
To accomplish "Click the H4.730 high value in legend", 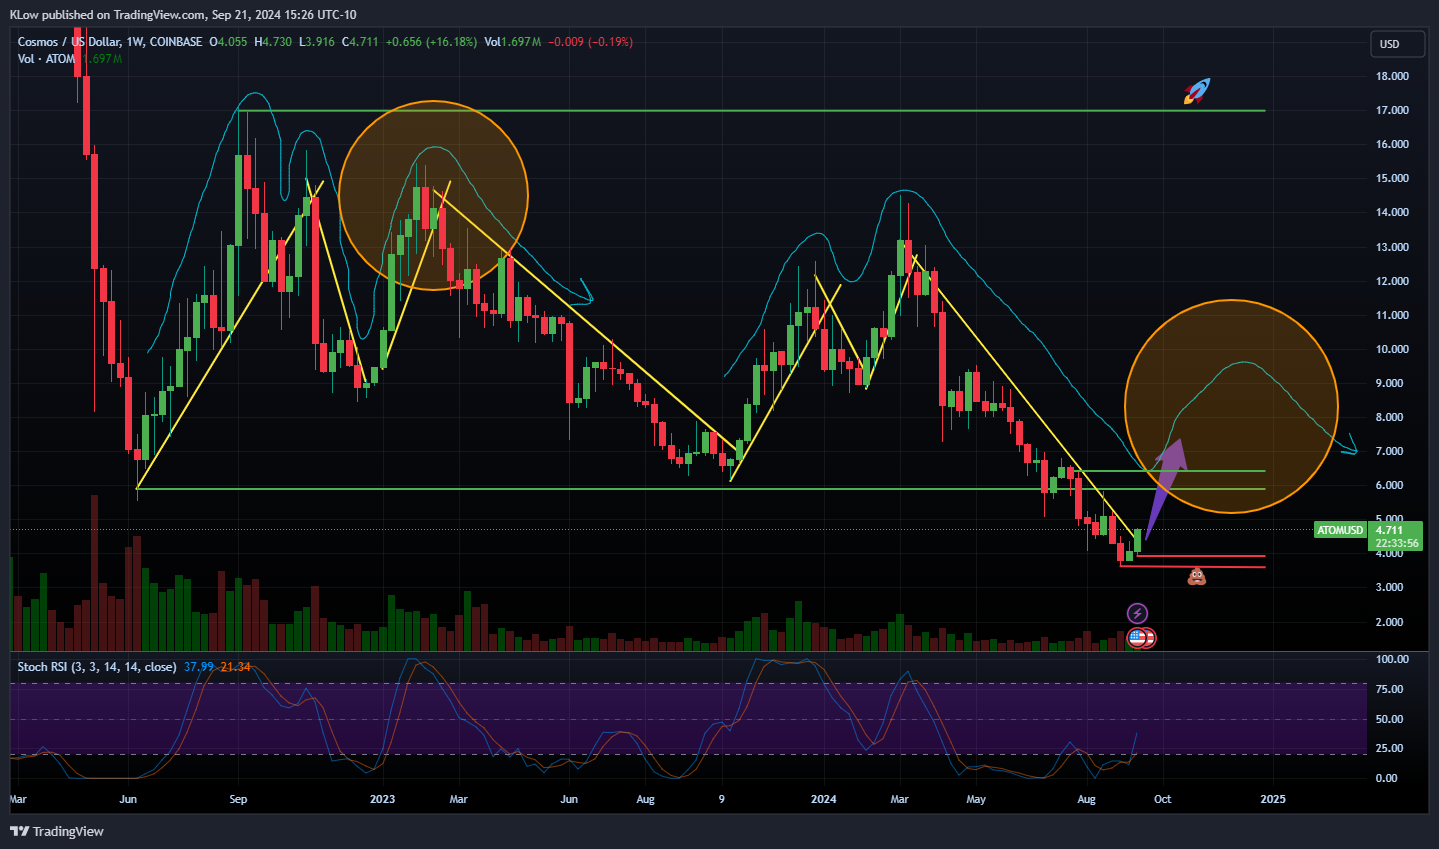I will pos(273,42).
